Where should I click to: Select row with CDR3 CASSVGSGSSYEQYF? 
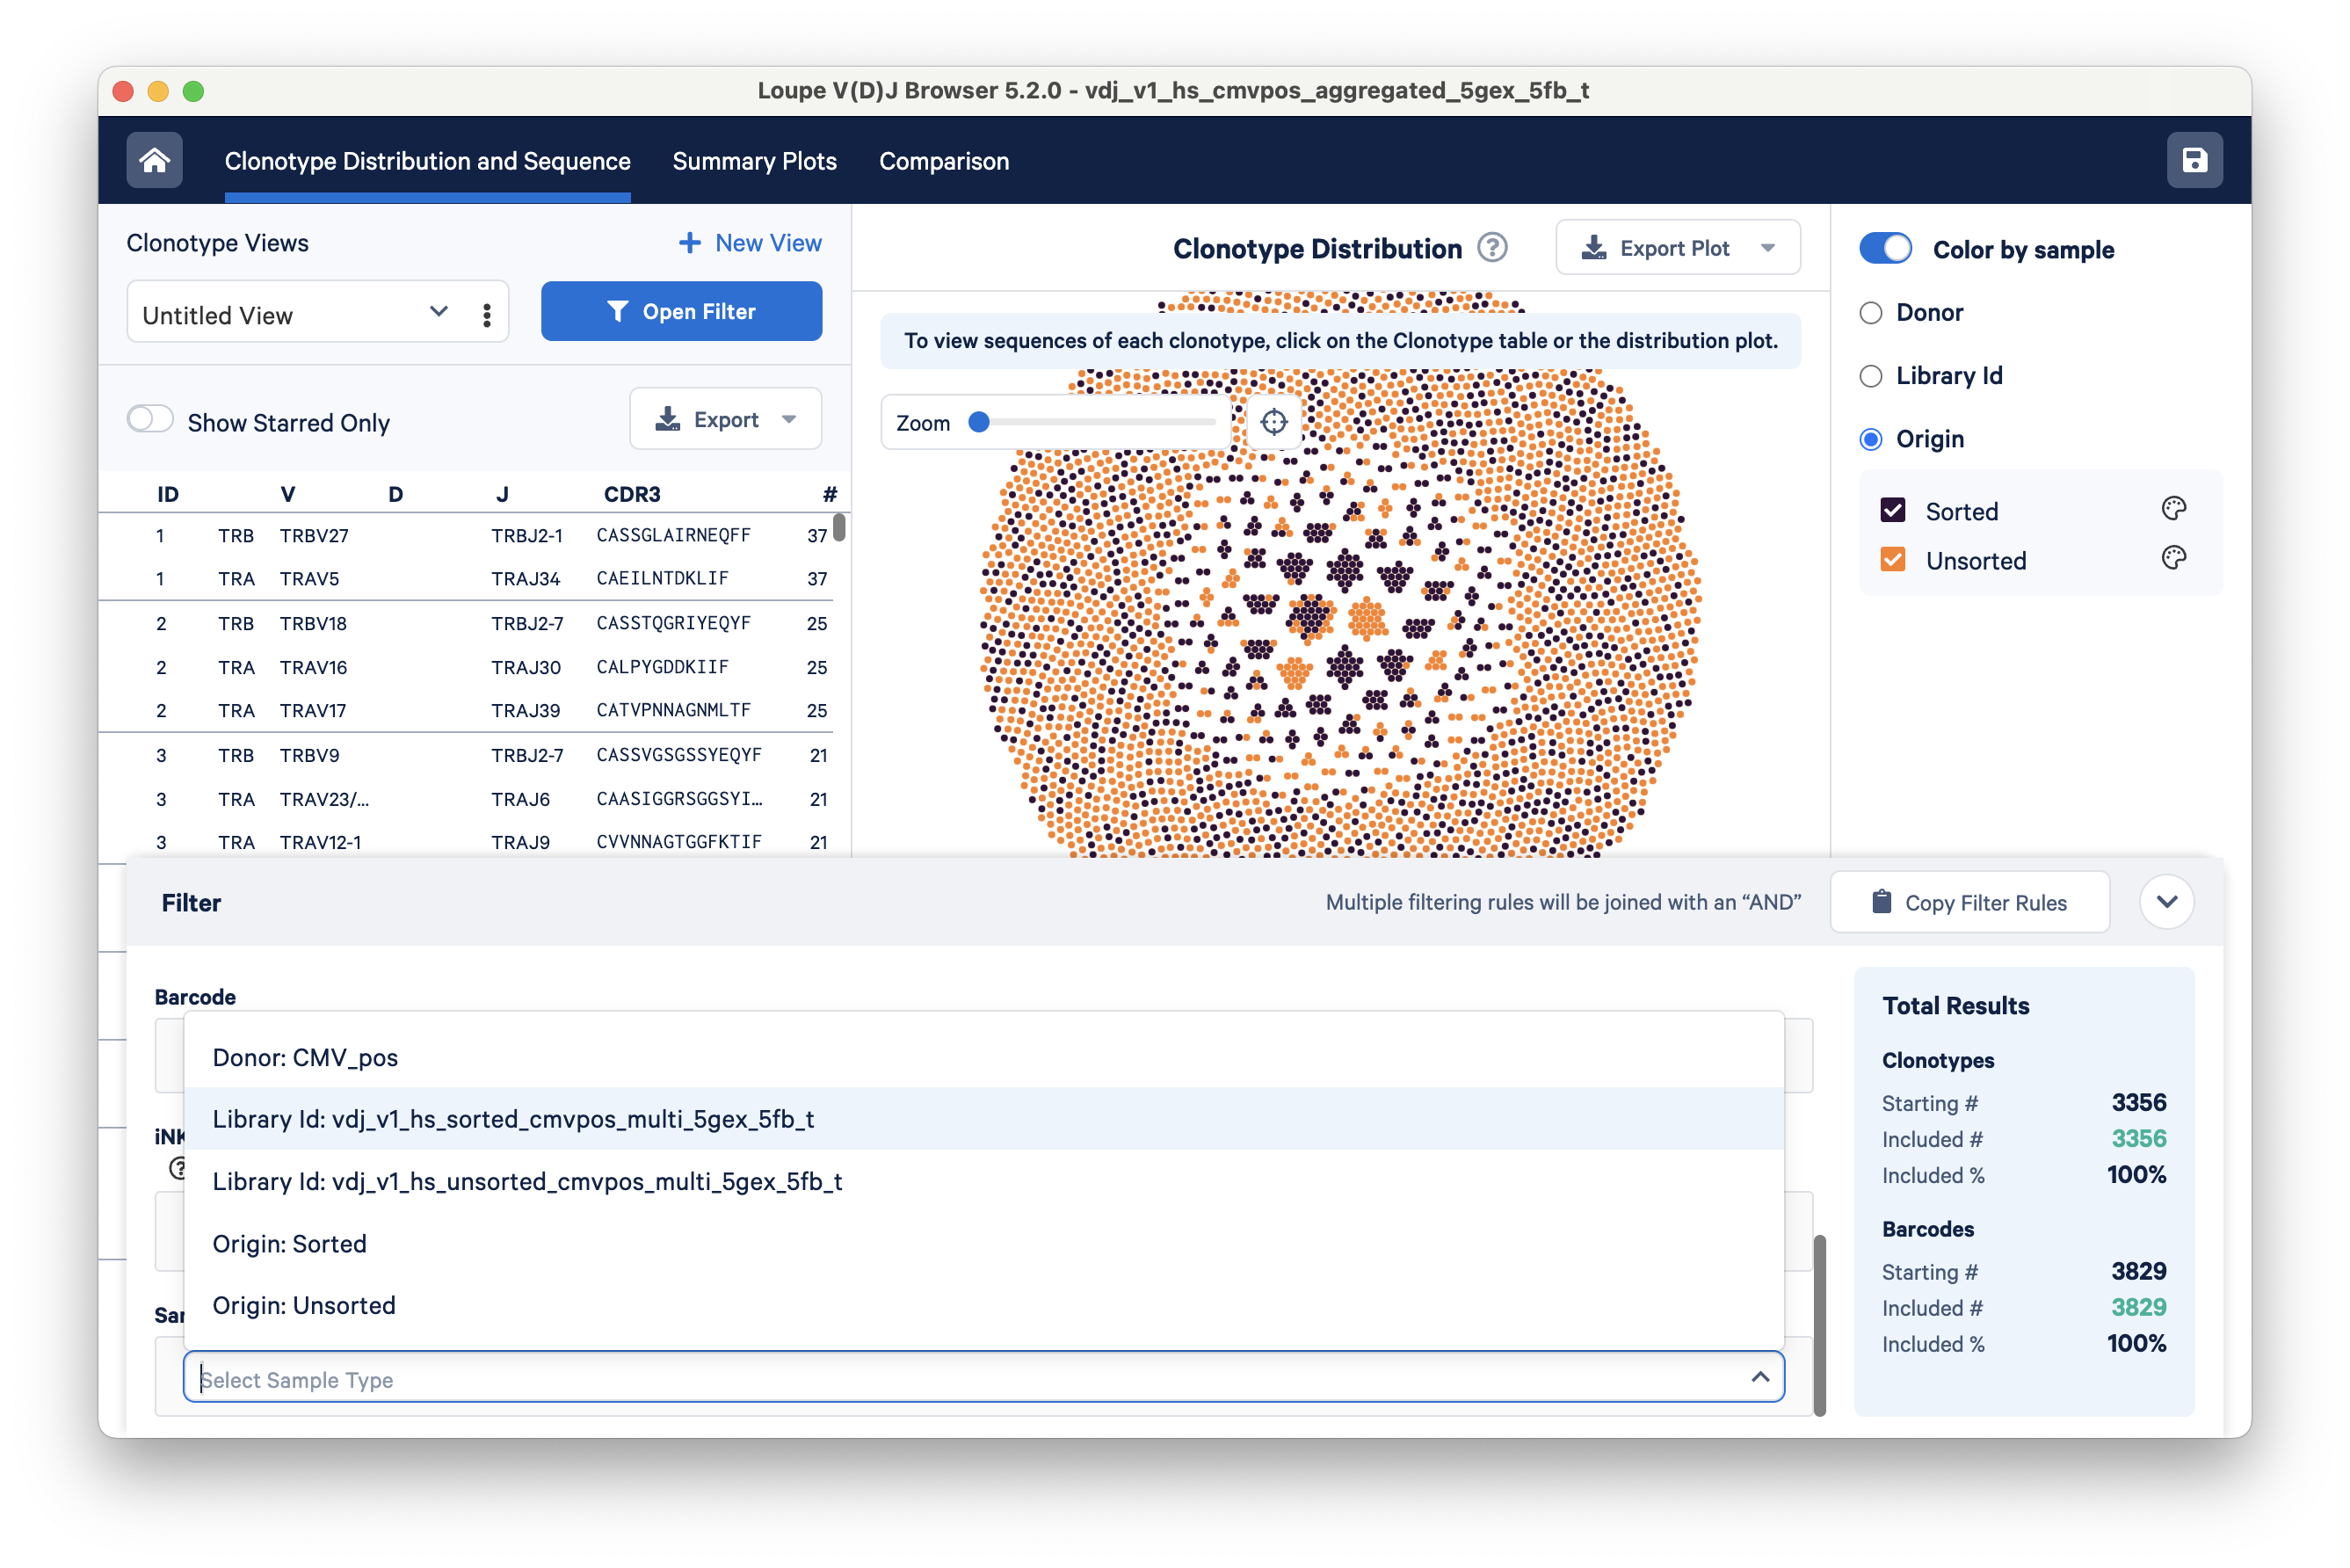[x=466, y=755]
